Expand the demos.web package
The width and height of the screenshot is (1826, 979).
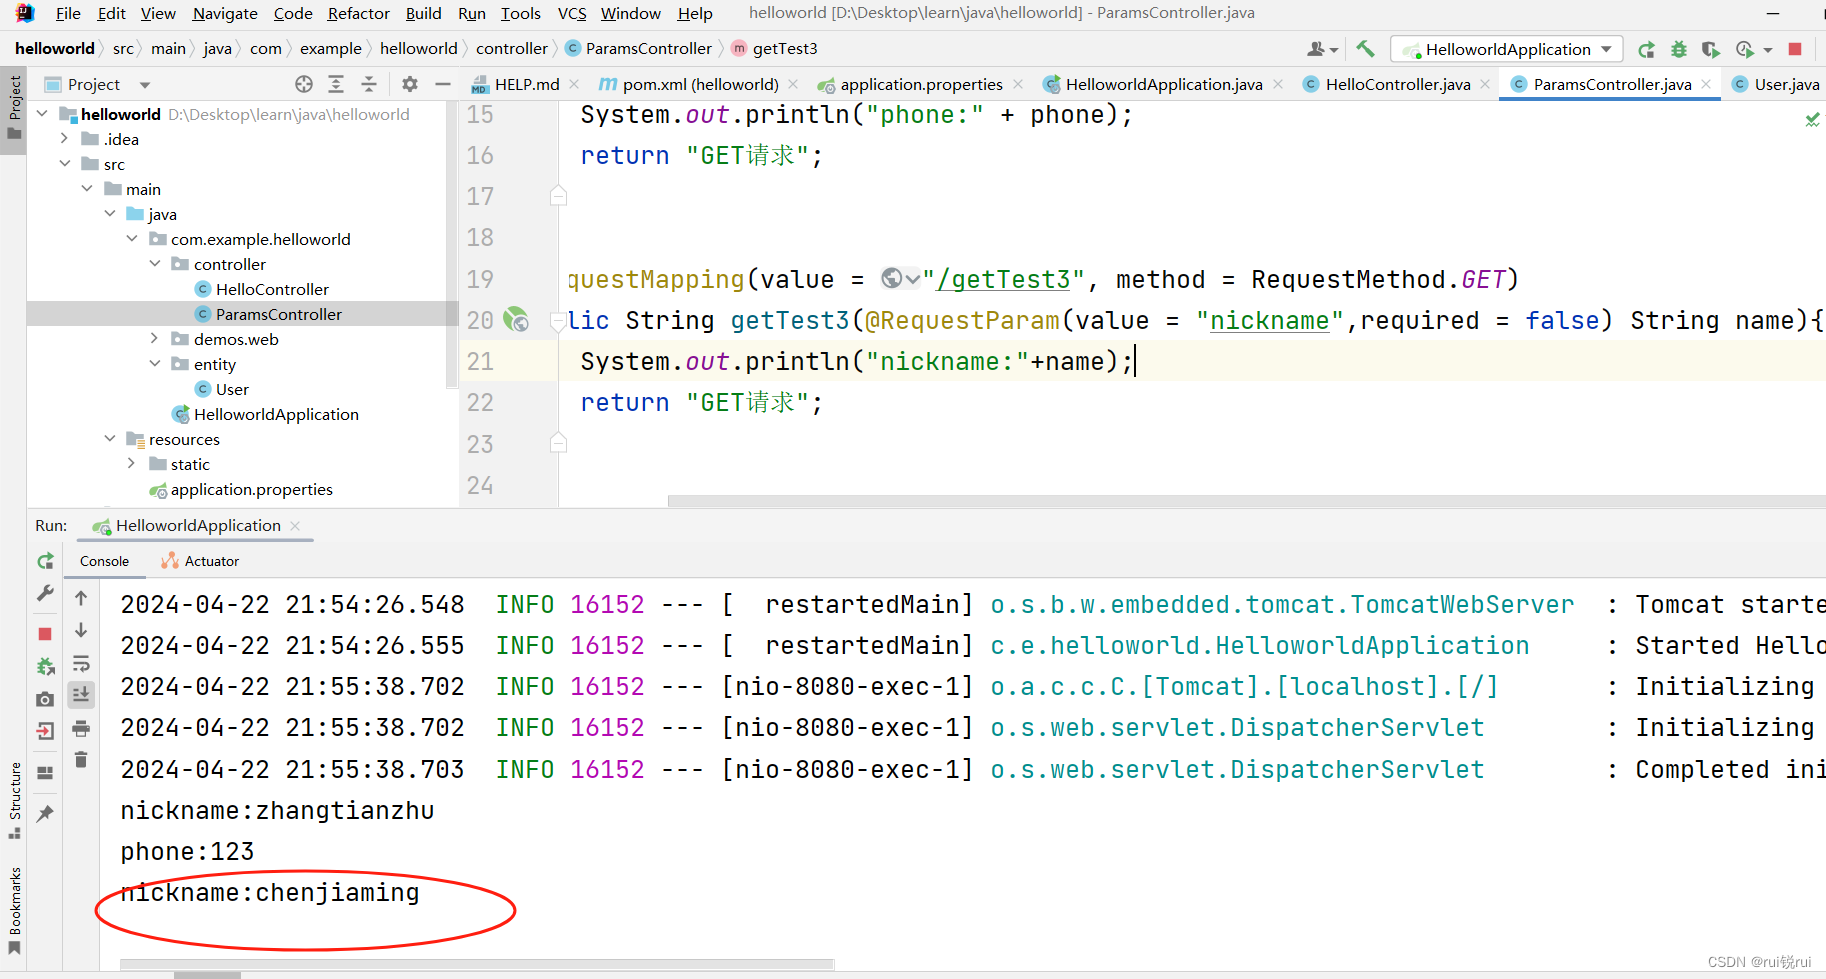click(152, 338)
